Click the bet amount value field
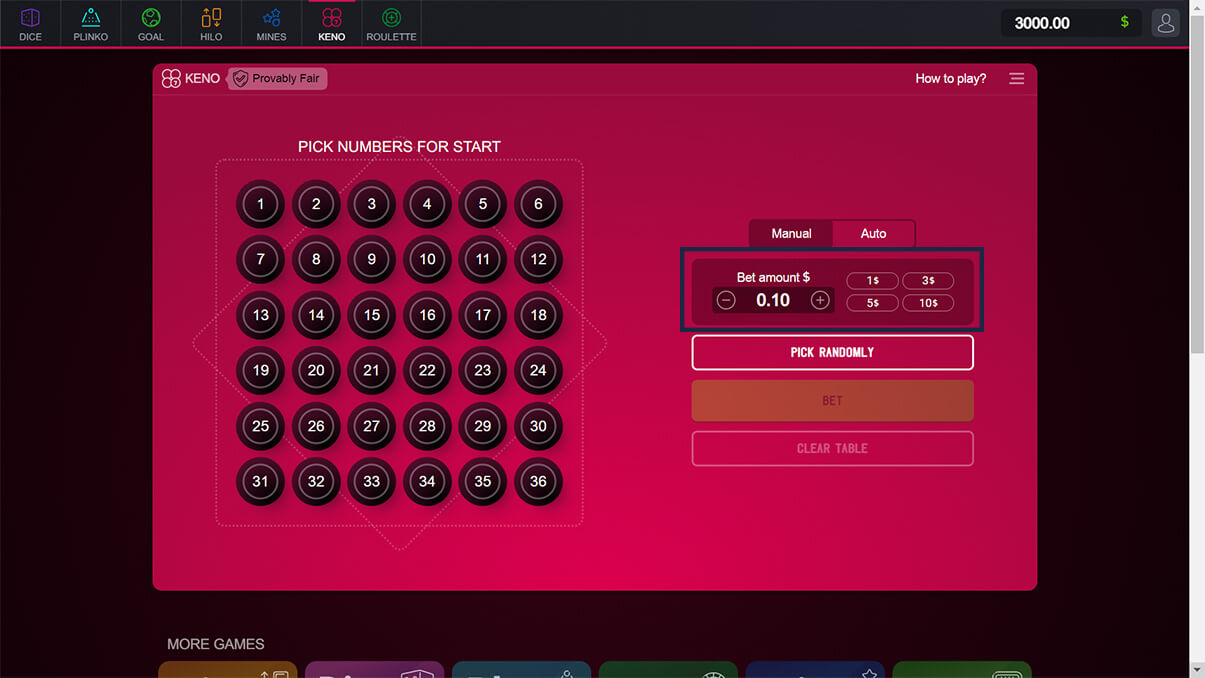The width and height of the screenshot is (1205, 678). click(x=773, y=300)
